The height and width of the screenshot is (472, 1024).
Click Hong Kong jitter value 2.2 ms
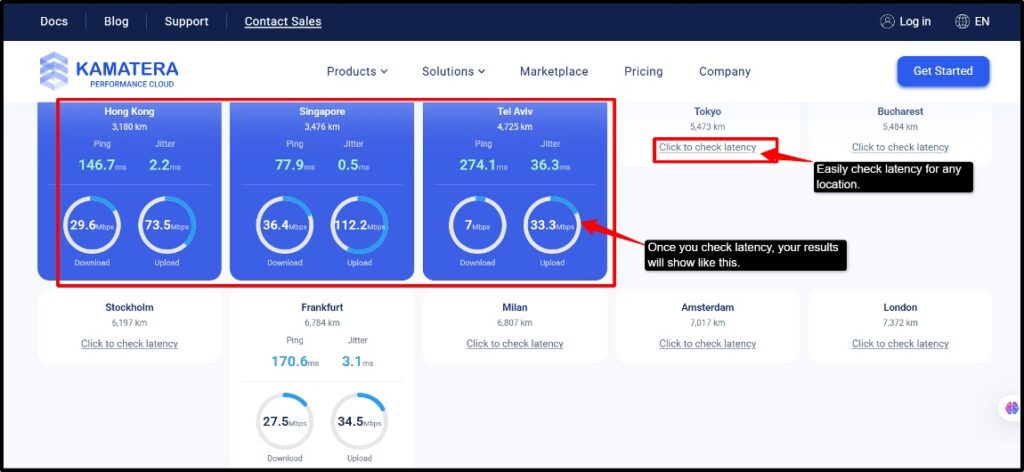tap(165, 165)
